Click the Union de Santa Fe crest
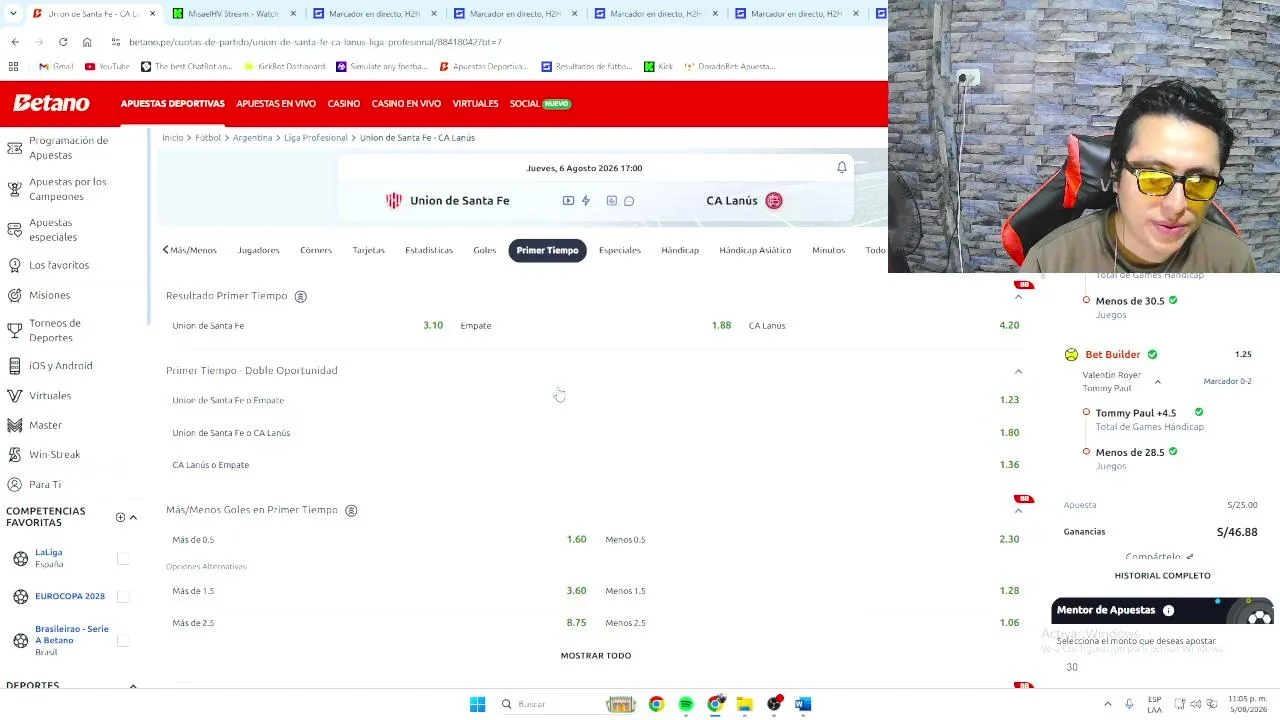The height and width of the screenshot is (720, 1280). (x=394, y=201)
